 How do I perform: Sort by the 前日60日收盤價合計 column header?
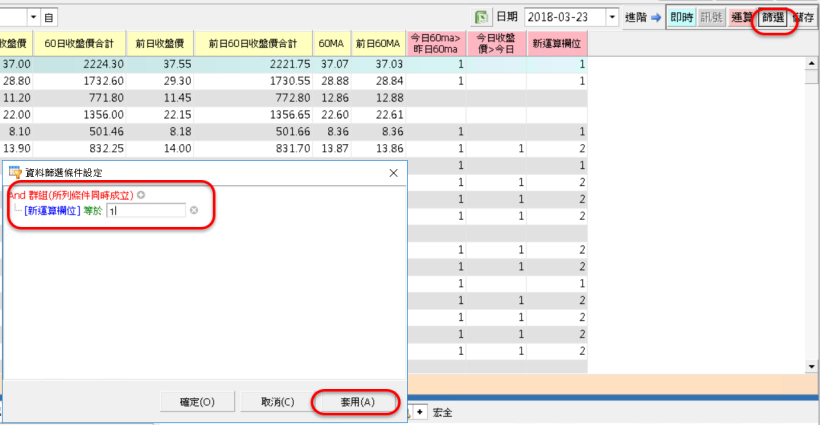[x=253, y=43]
